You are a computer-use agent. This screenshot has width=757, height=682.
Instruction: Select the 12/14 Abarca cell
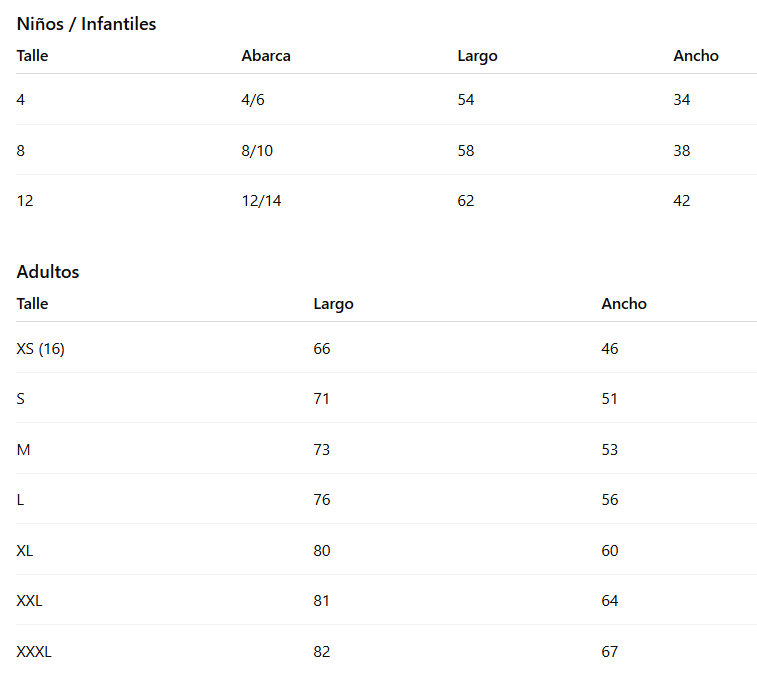[262, 201]
